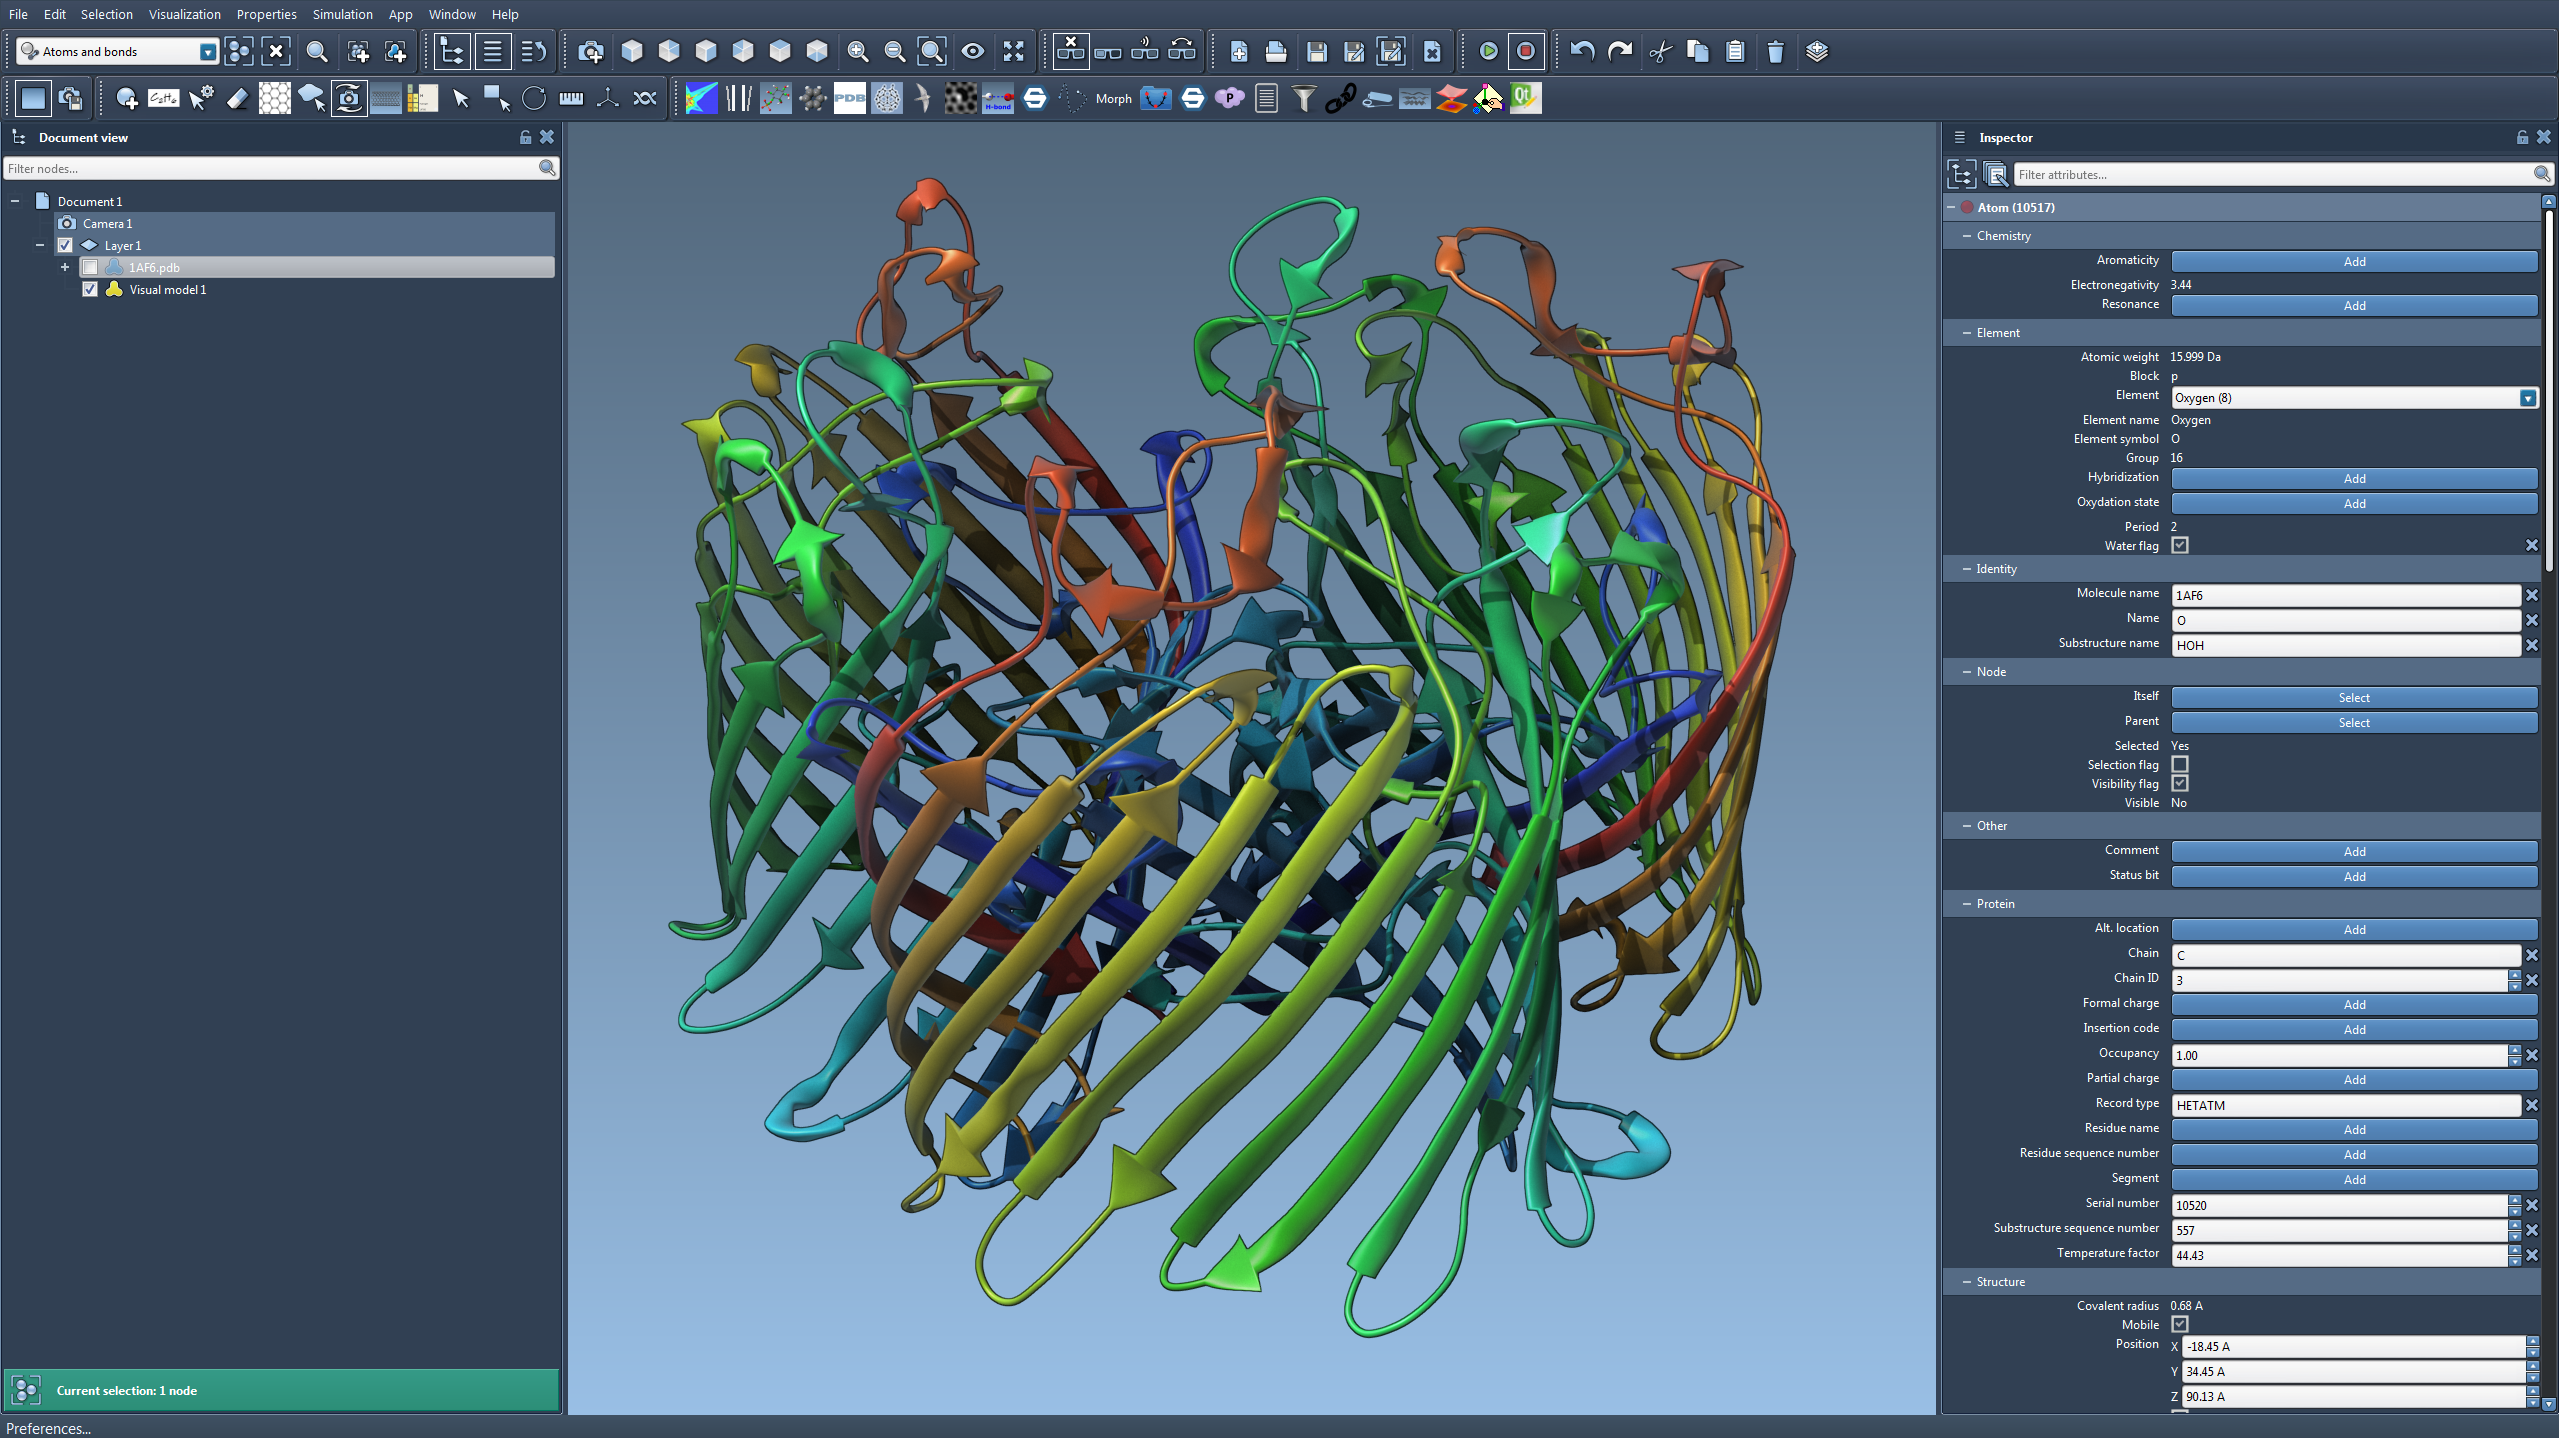Open the Atoms and bonds dropdown
Screen dimensions: 2559x1438
click(x=207, y=51)
